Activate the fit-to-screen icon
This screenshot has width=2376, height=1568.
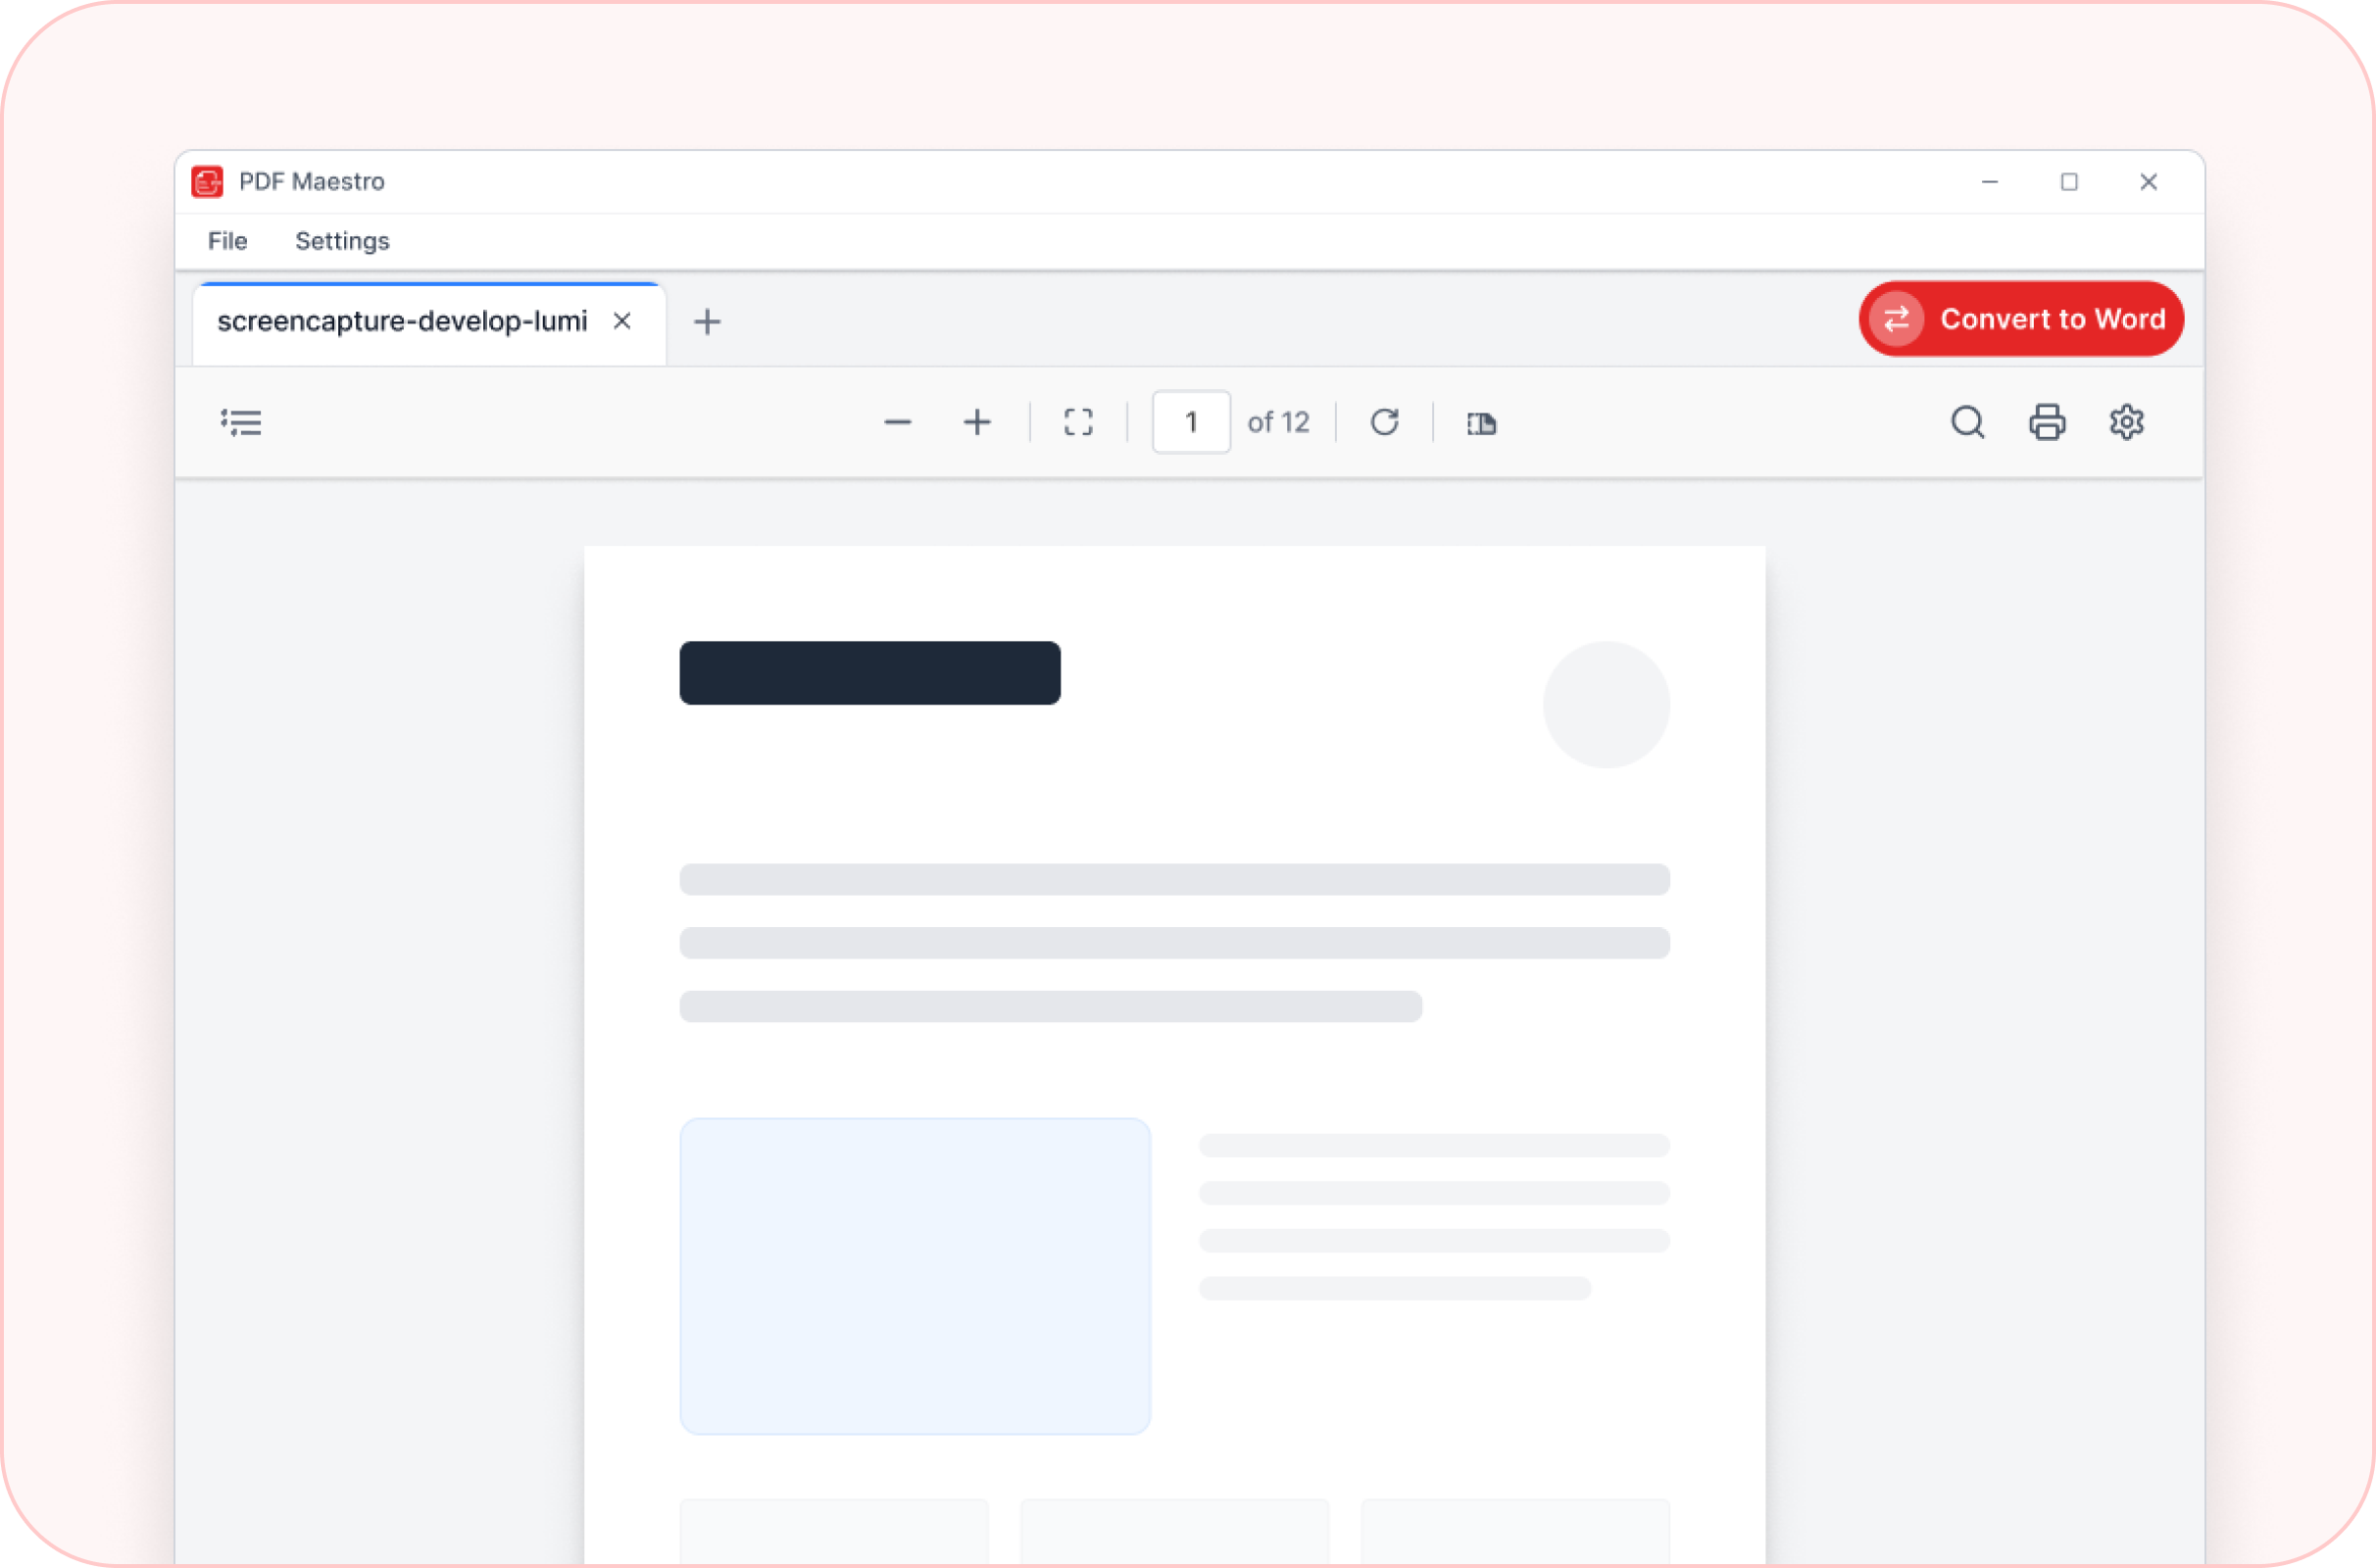(1078, 422)
